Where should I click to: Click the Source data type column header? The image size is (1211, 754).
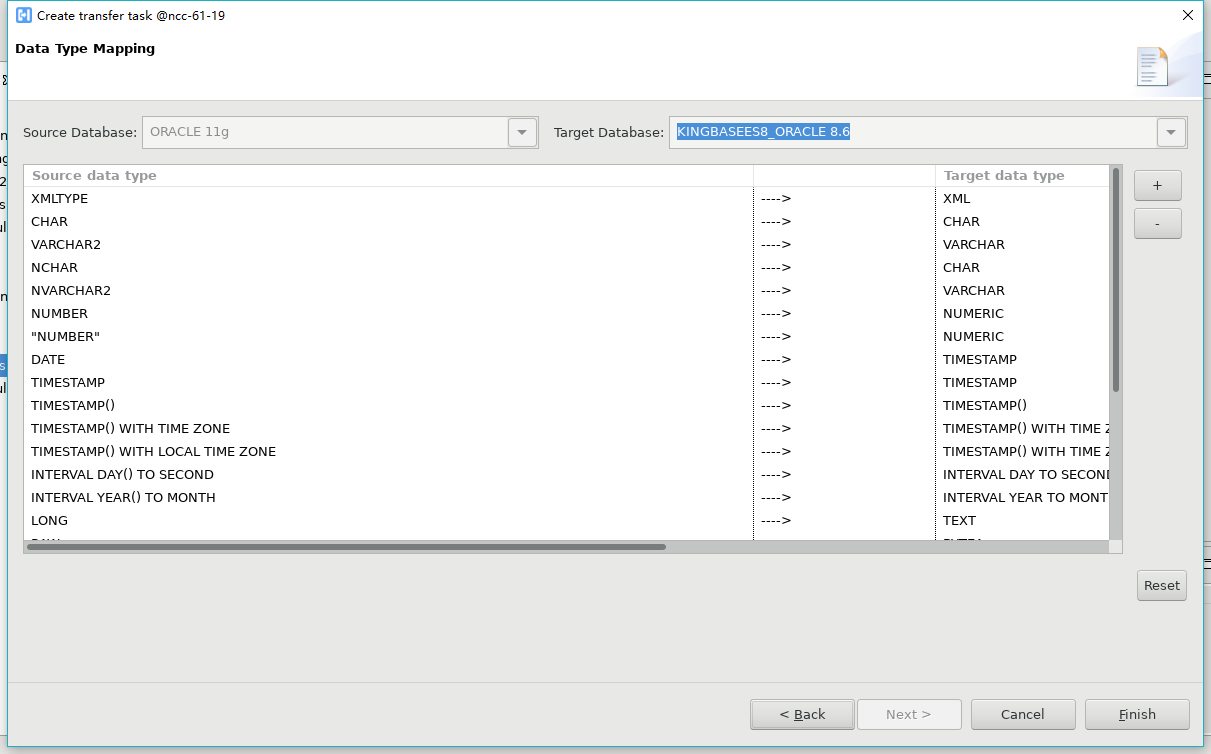pos(388,175)
